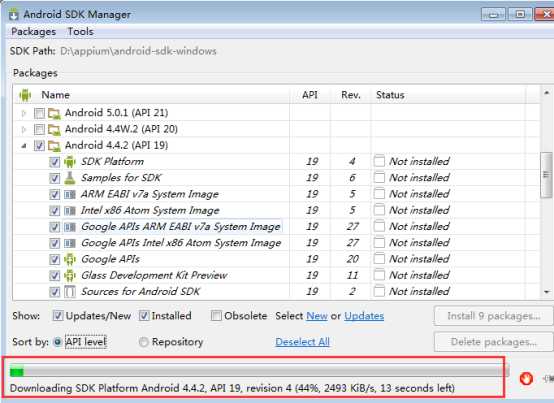Click the Android 4.4.2 folder icon
Viewport: 554px width, 403px height.
point(54,146)
